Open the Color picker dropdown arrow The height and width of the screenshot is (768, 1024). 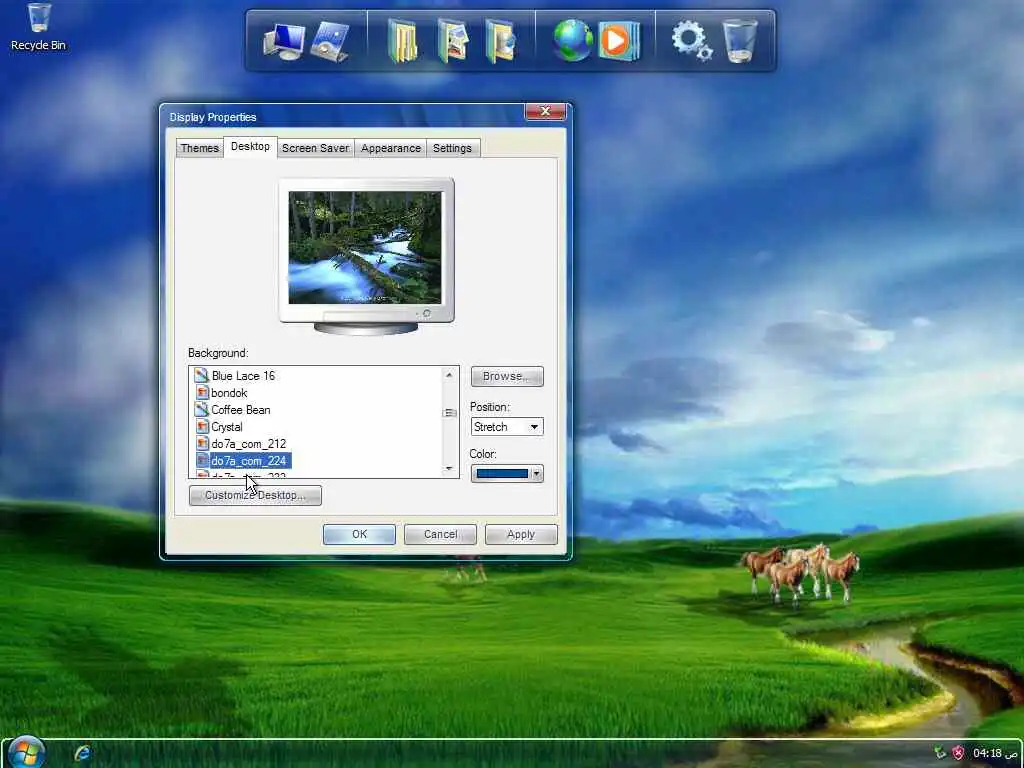tap(536, 473)
